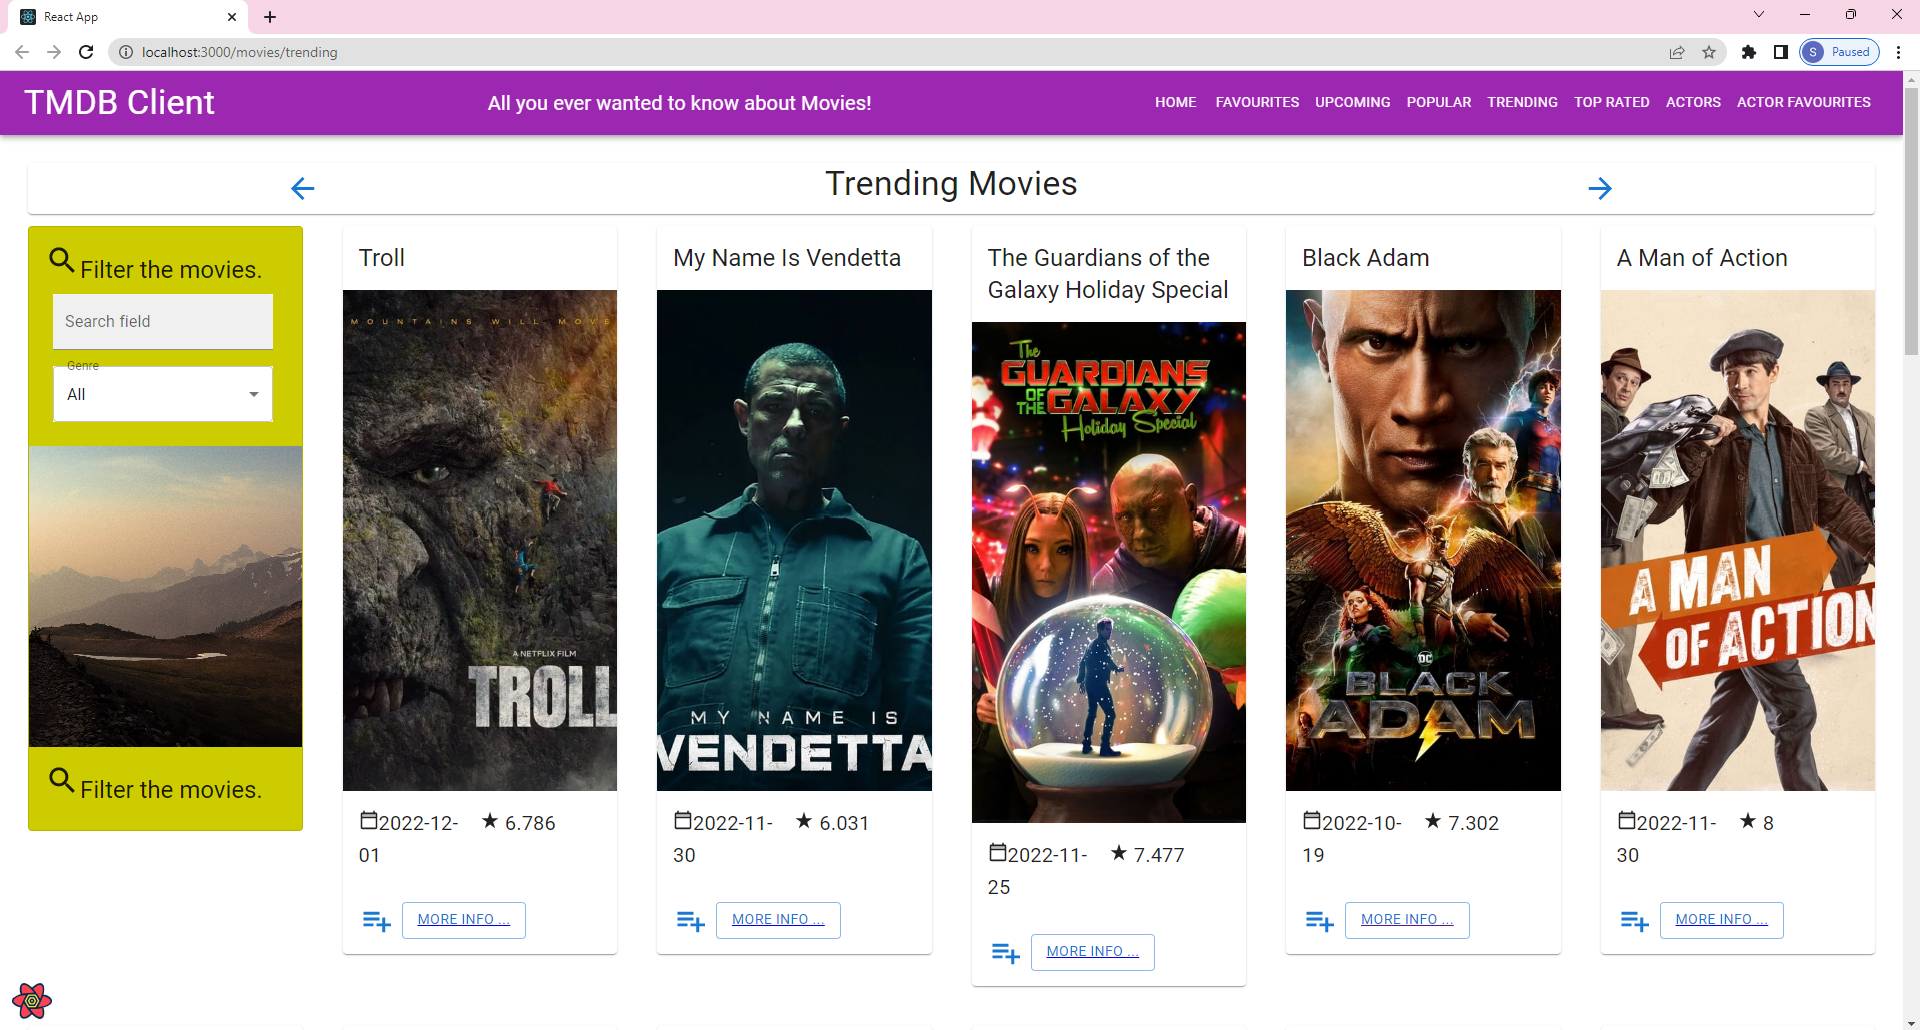Click the 6.786 rating on Troll
1920x1030 pixels.
pyautogui.click(x=530, y=823)
